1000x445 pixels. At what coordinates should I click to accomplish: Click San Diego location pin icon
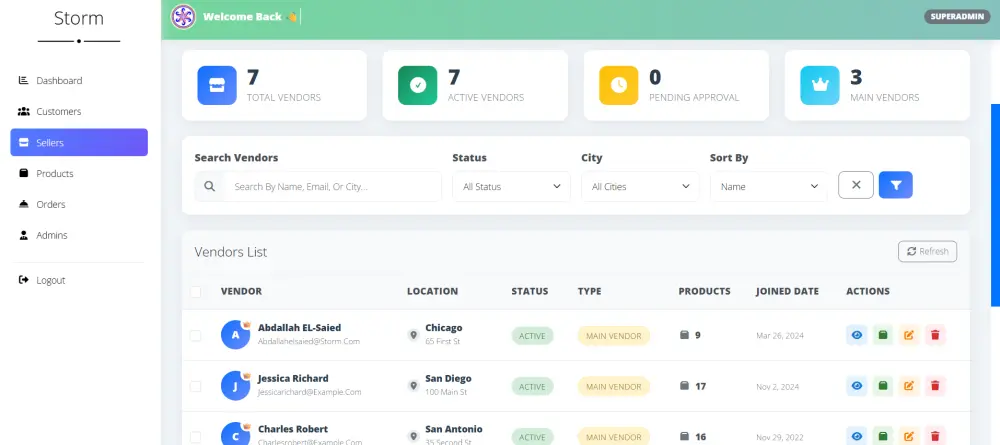point(413,386)
